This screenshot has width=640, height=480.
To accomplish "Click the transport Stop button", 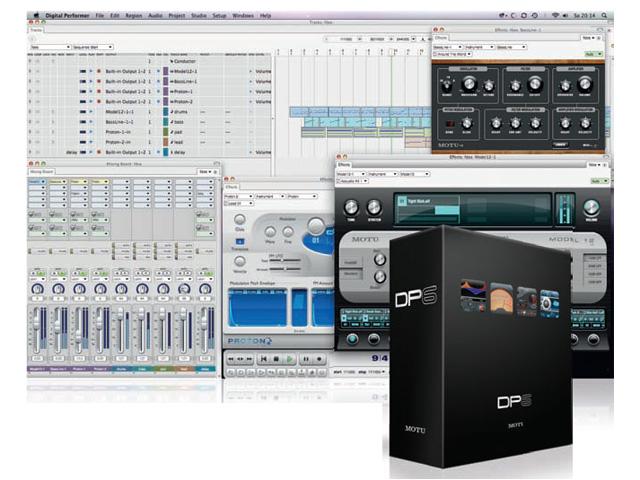I will (276, 359).
